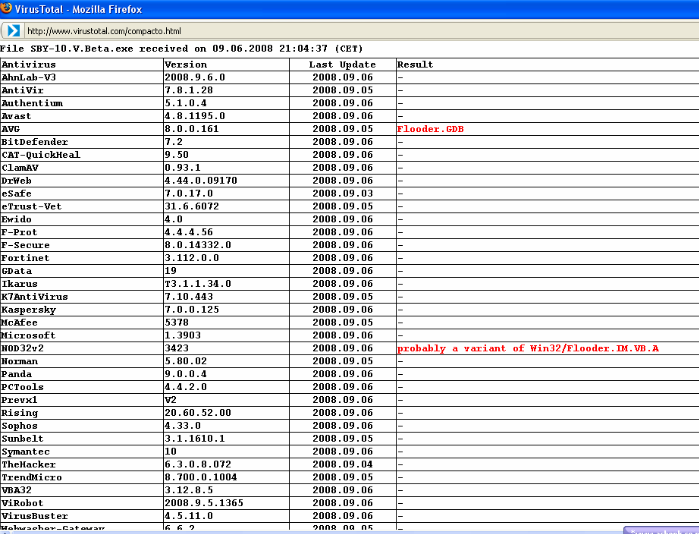The height and width of the screenshot is (534, 699).
Task: Select the 'Kaspersky' row name
Action: click(29, 310)
